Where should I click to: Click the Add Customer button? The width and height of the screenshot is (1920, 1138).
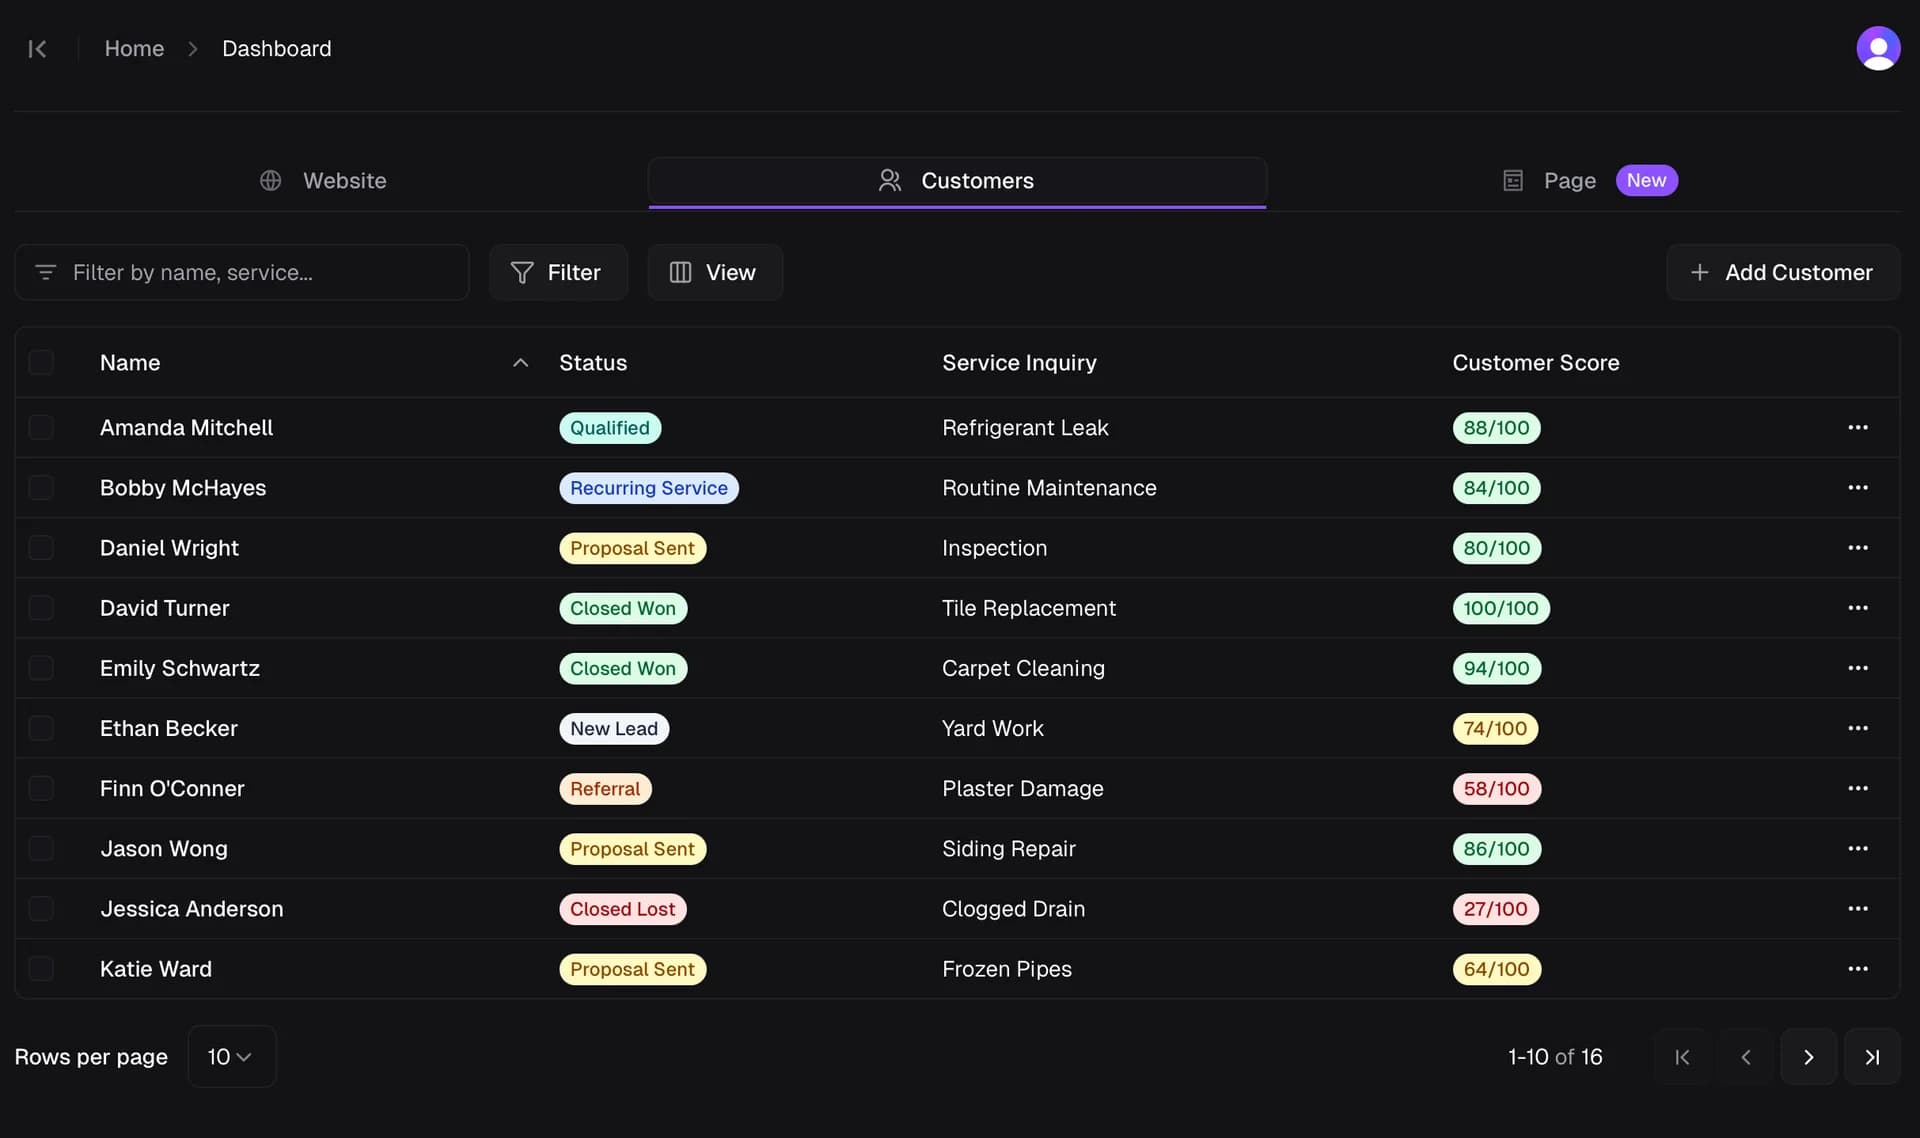[1782, 272]
